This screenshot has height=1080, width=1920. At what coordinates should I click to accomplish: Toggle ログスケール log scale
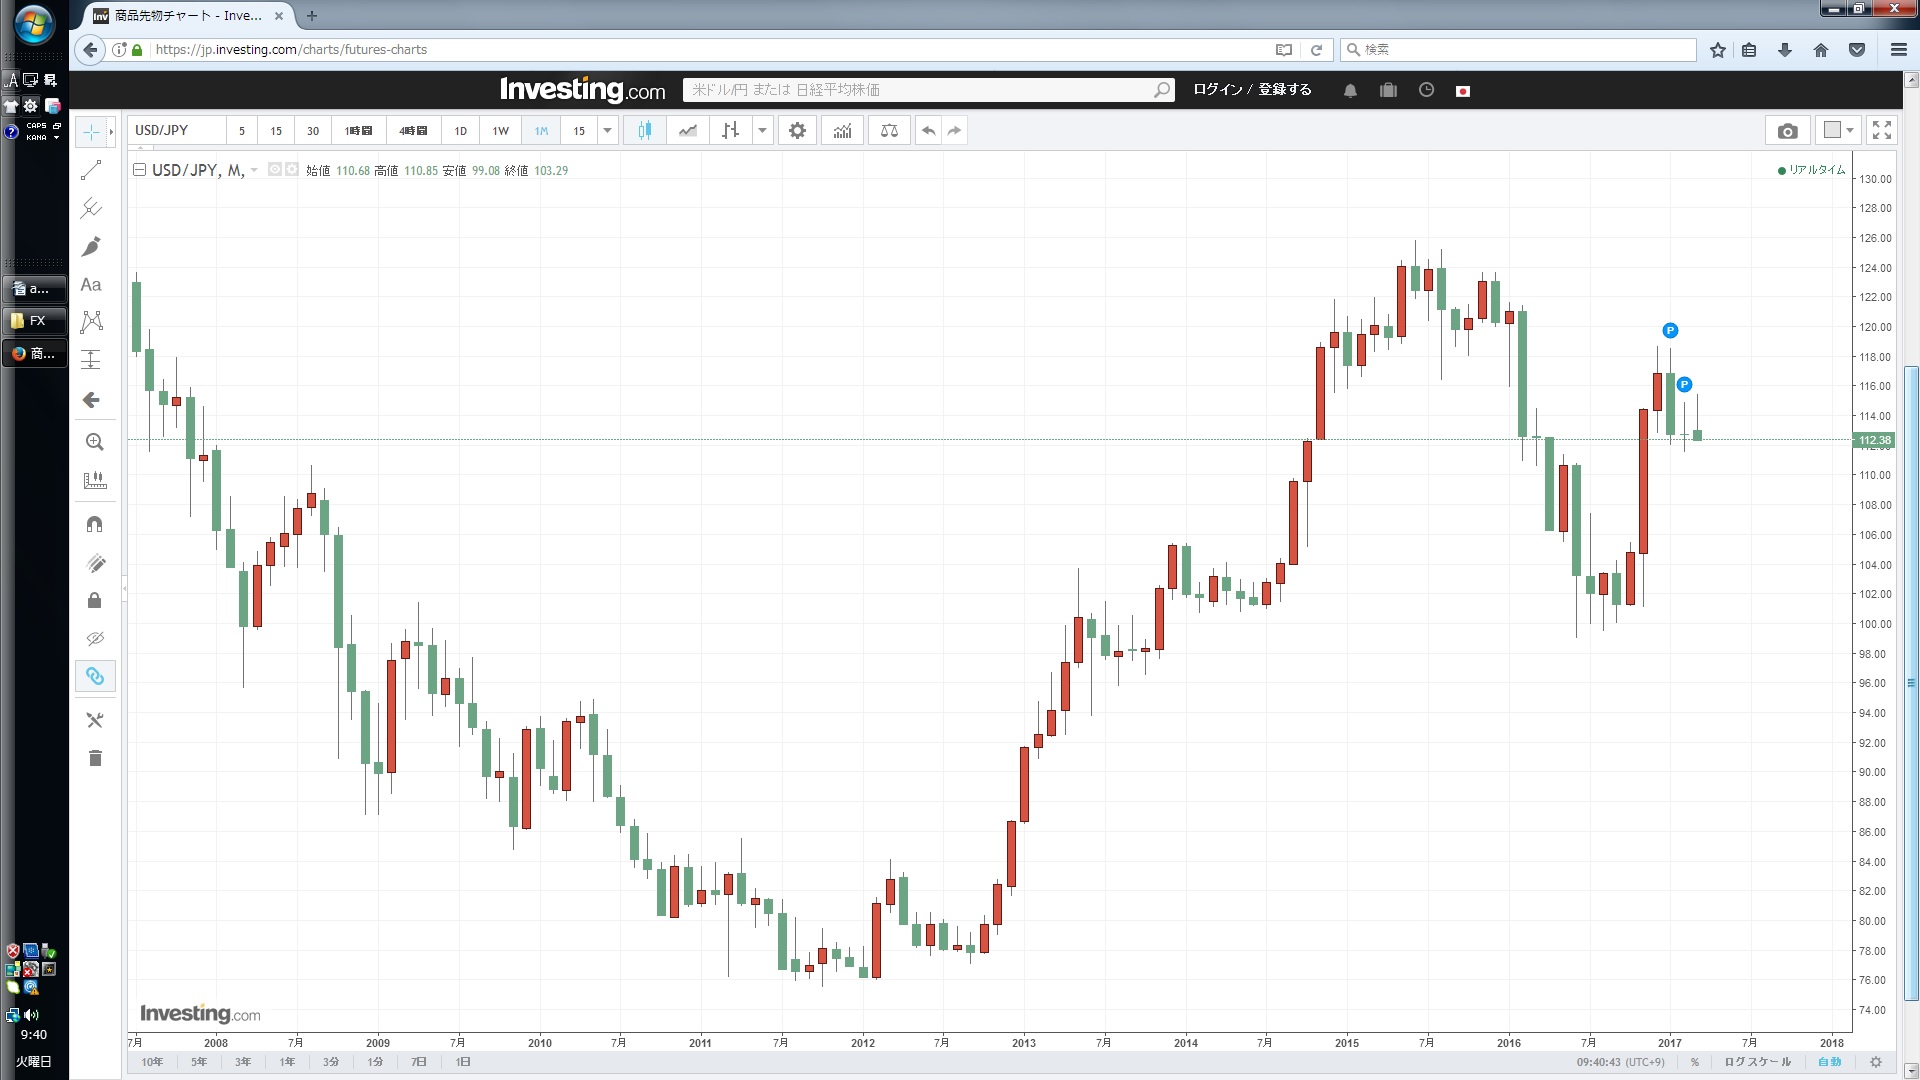click(1758, 1062)
